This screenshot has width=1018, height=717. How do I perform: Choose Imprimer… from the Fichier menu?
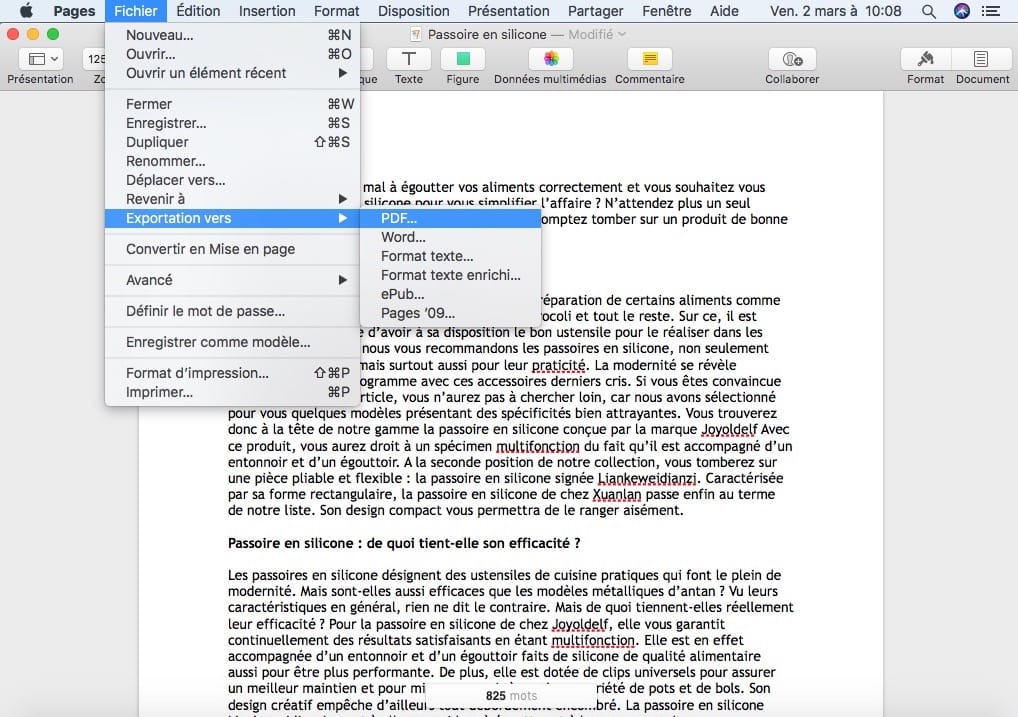point(232,392)
